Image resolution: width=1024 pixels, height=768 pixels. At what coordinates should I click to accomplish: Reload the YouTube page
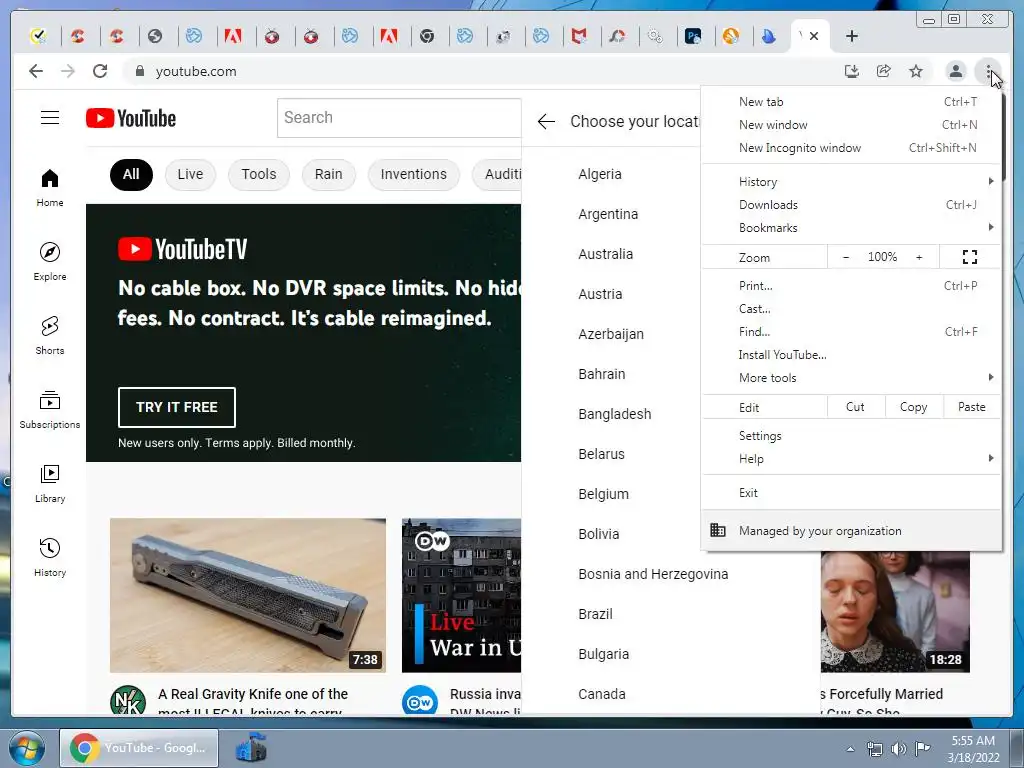pyautogui.click(x=100, y=71)
